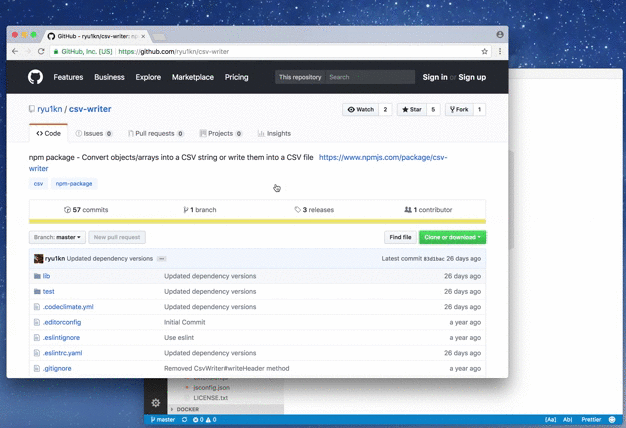Click the New pull request button
This screenshot has width=626, height=428.
[x=117, y=237]
